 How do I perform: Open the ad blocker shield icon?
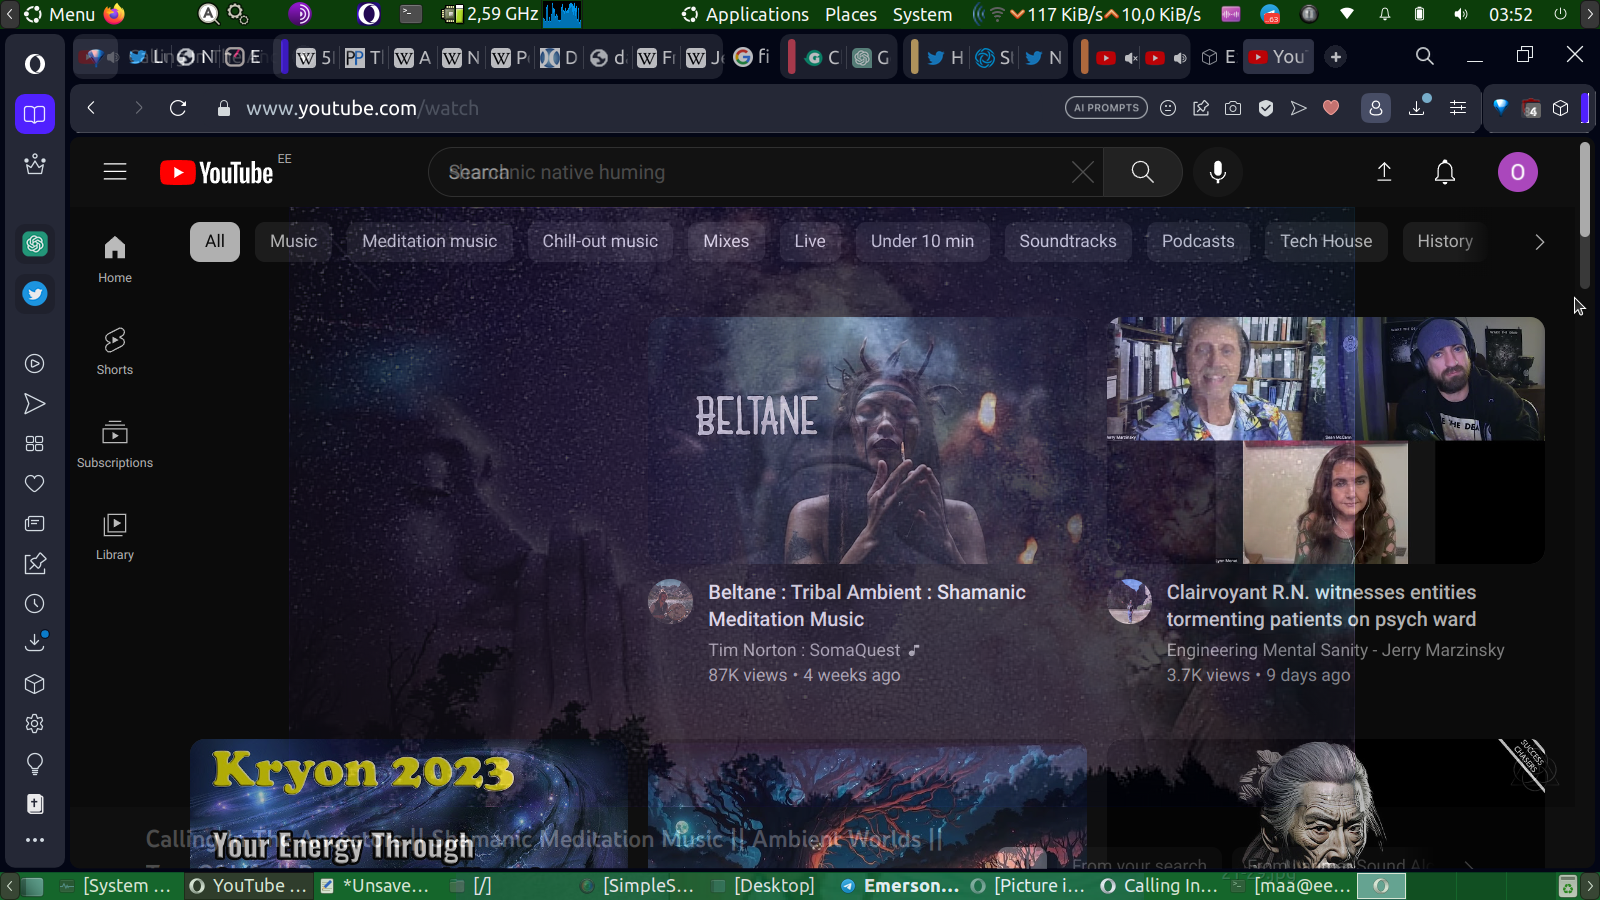1266,108
